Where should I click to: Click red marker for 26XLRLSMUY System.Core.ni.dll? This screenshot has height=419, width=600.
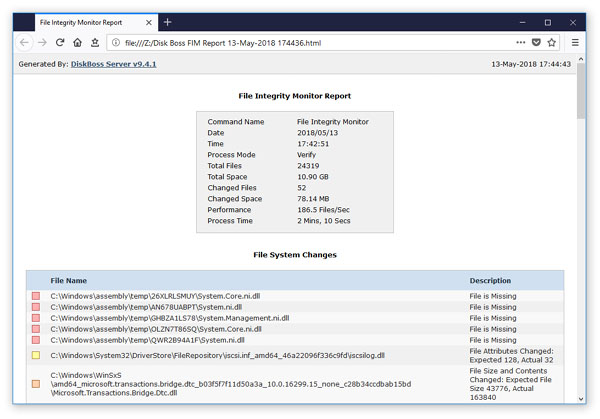(x=36, y=296)
